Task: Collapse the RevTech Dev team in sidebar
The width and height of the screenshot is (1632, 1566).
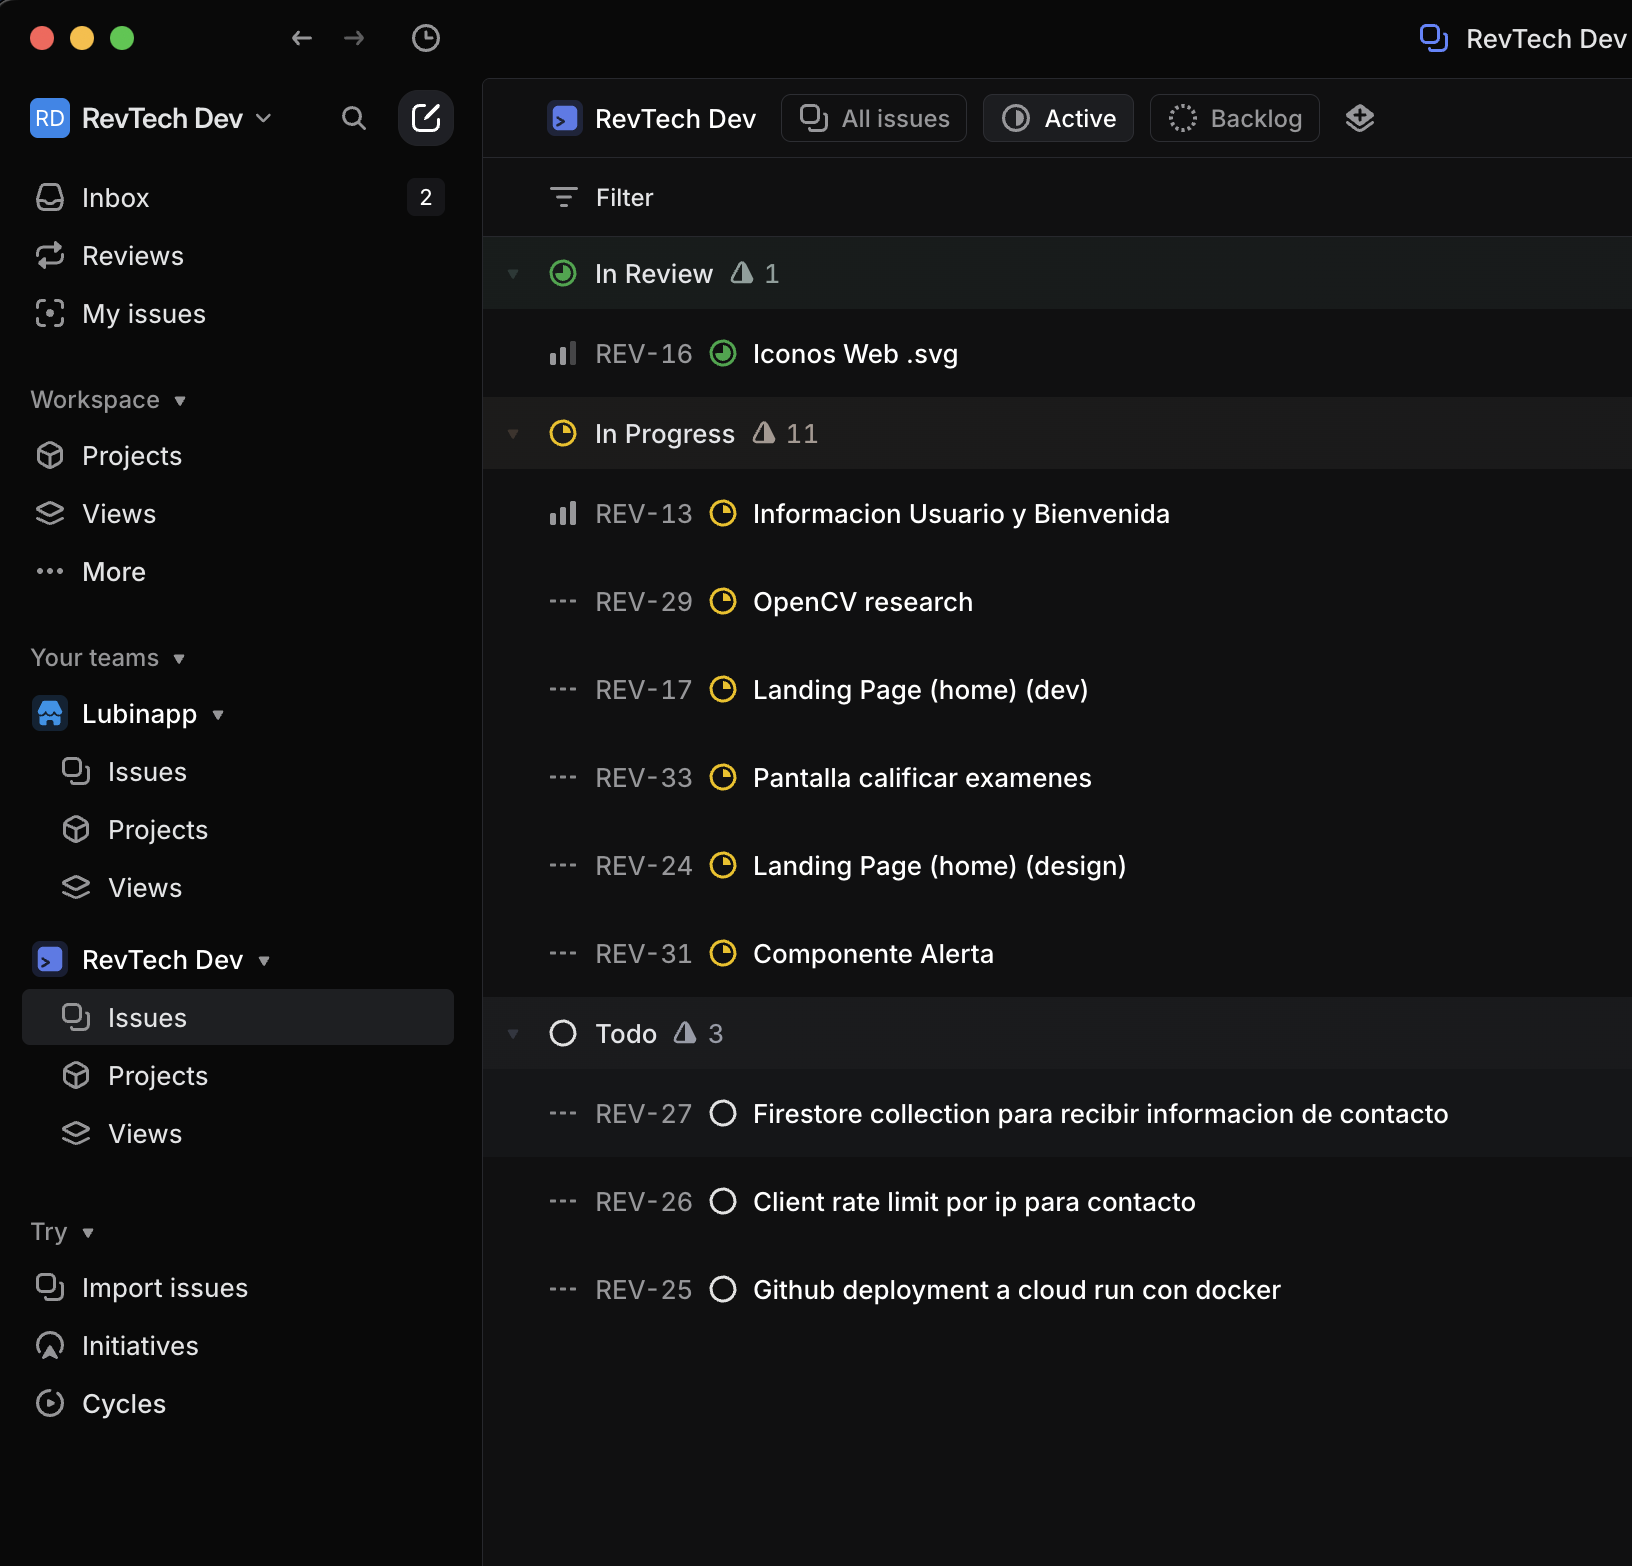Action: coord(264,961)
